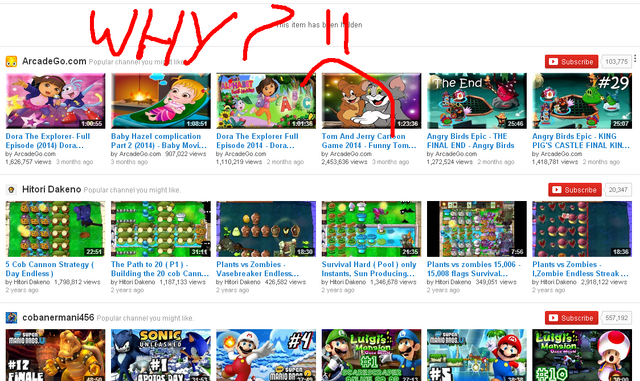Click the '2,918,122 views' text
The height and width of the screenshot is (381, 640).
coord(604,282)
